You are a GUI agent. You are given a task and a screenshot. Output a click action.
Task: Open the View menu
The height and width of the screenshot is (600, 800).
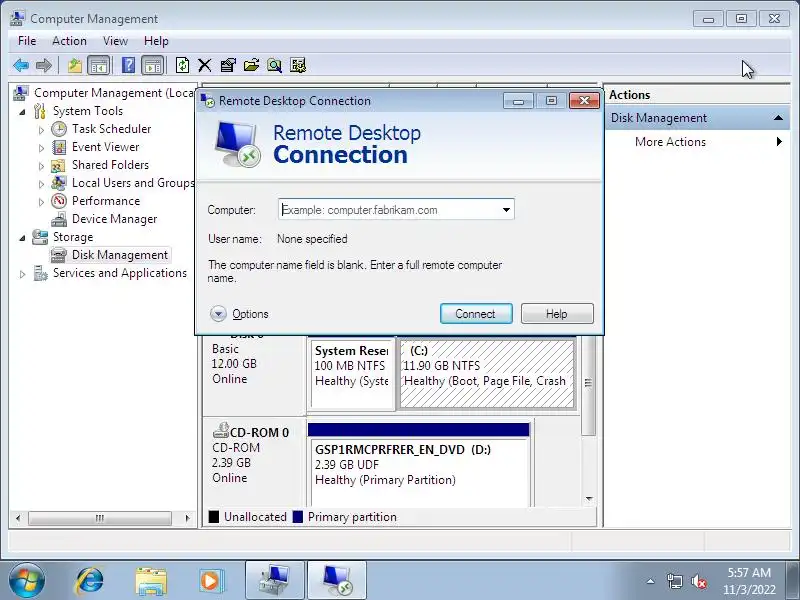click(x=115, y=41)
